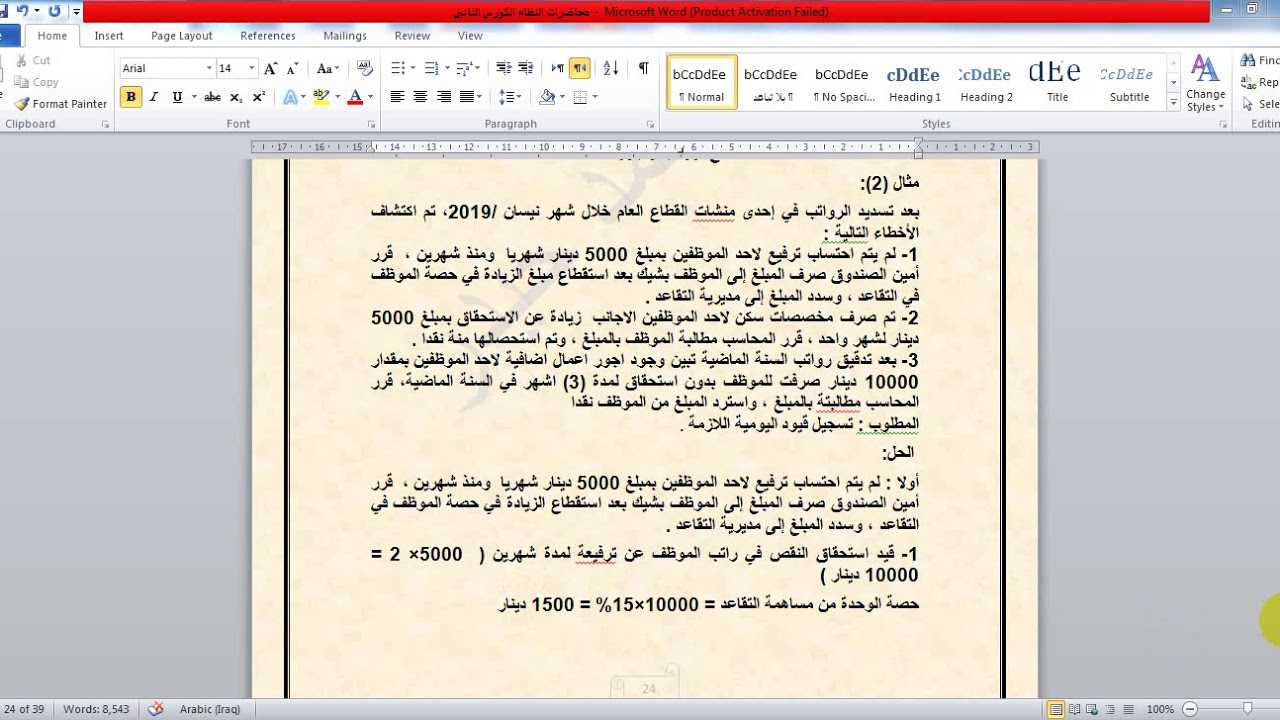1280x720 pixels.
Task: Align text right
Action: coord(443,97)
